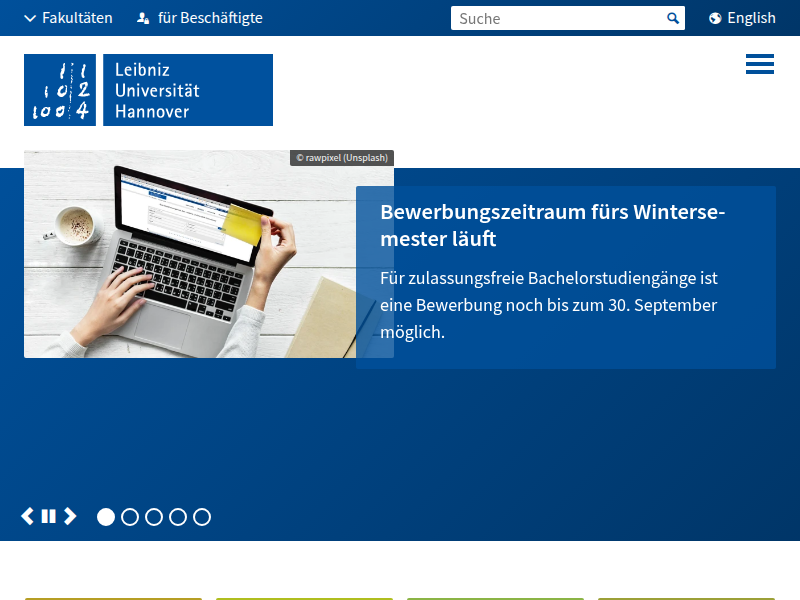Switch language to English
Screen dimensions: 800x600
743,18
